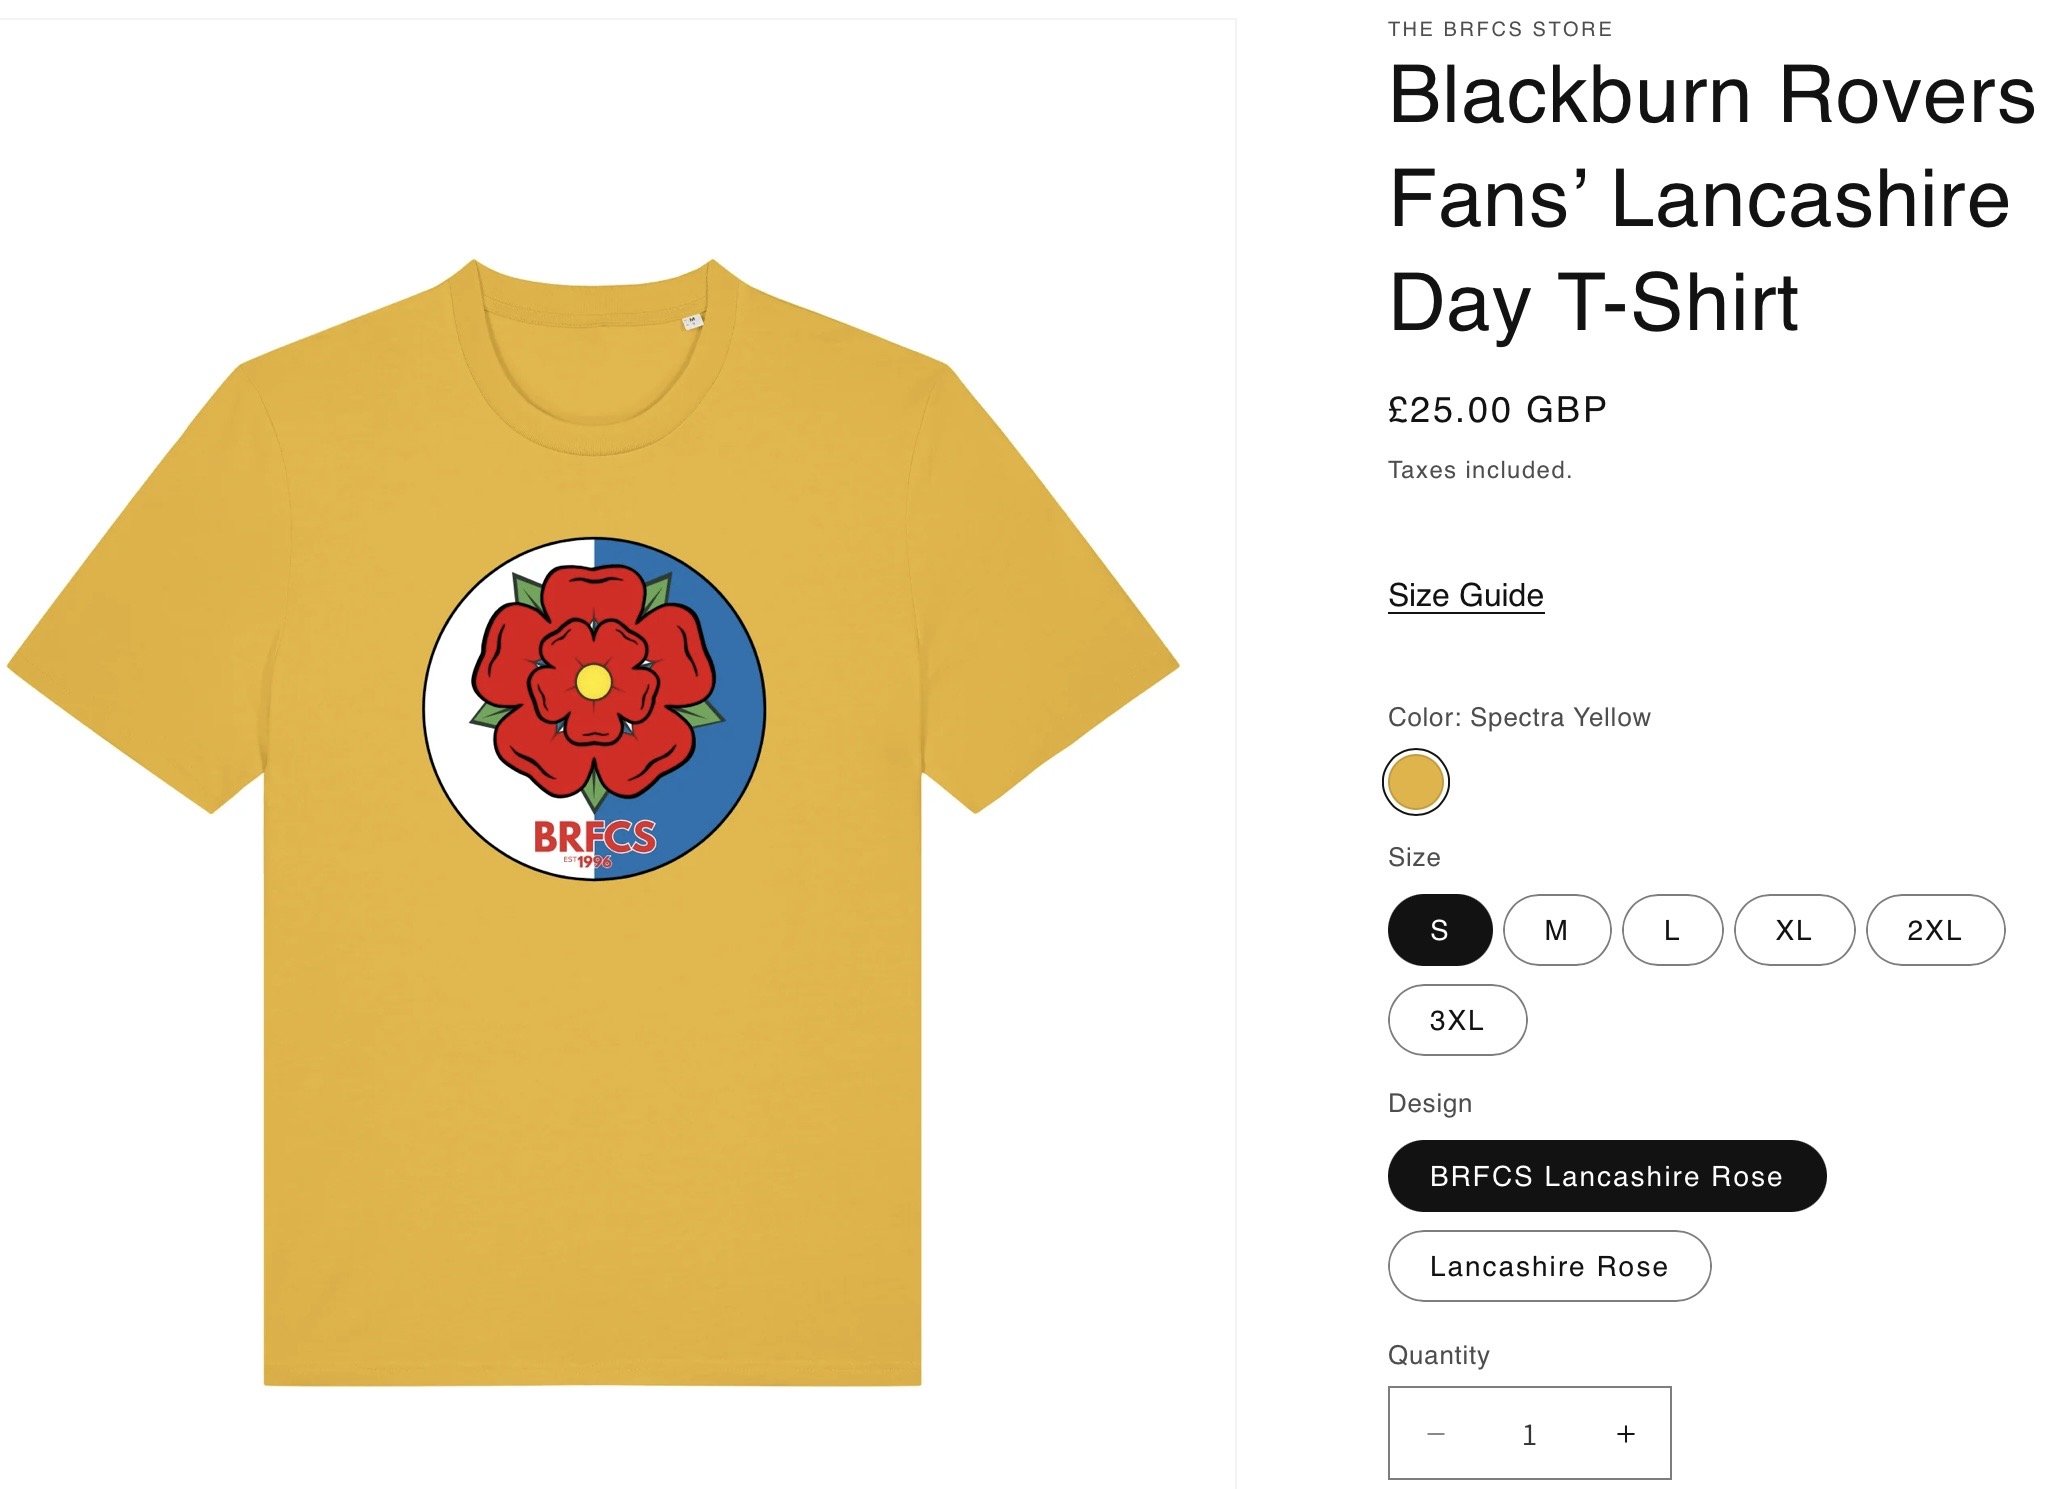
Task: Select the 2XL size option
Action: 1934,930
